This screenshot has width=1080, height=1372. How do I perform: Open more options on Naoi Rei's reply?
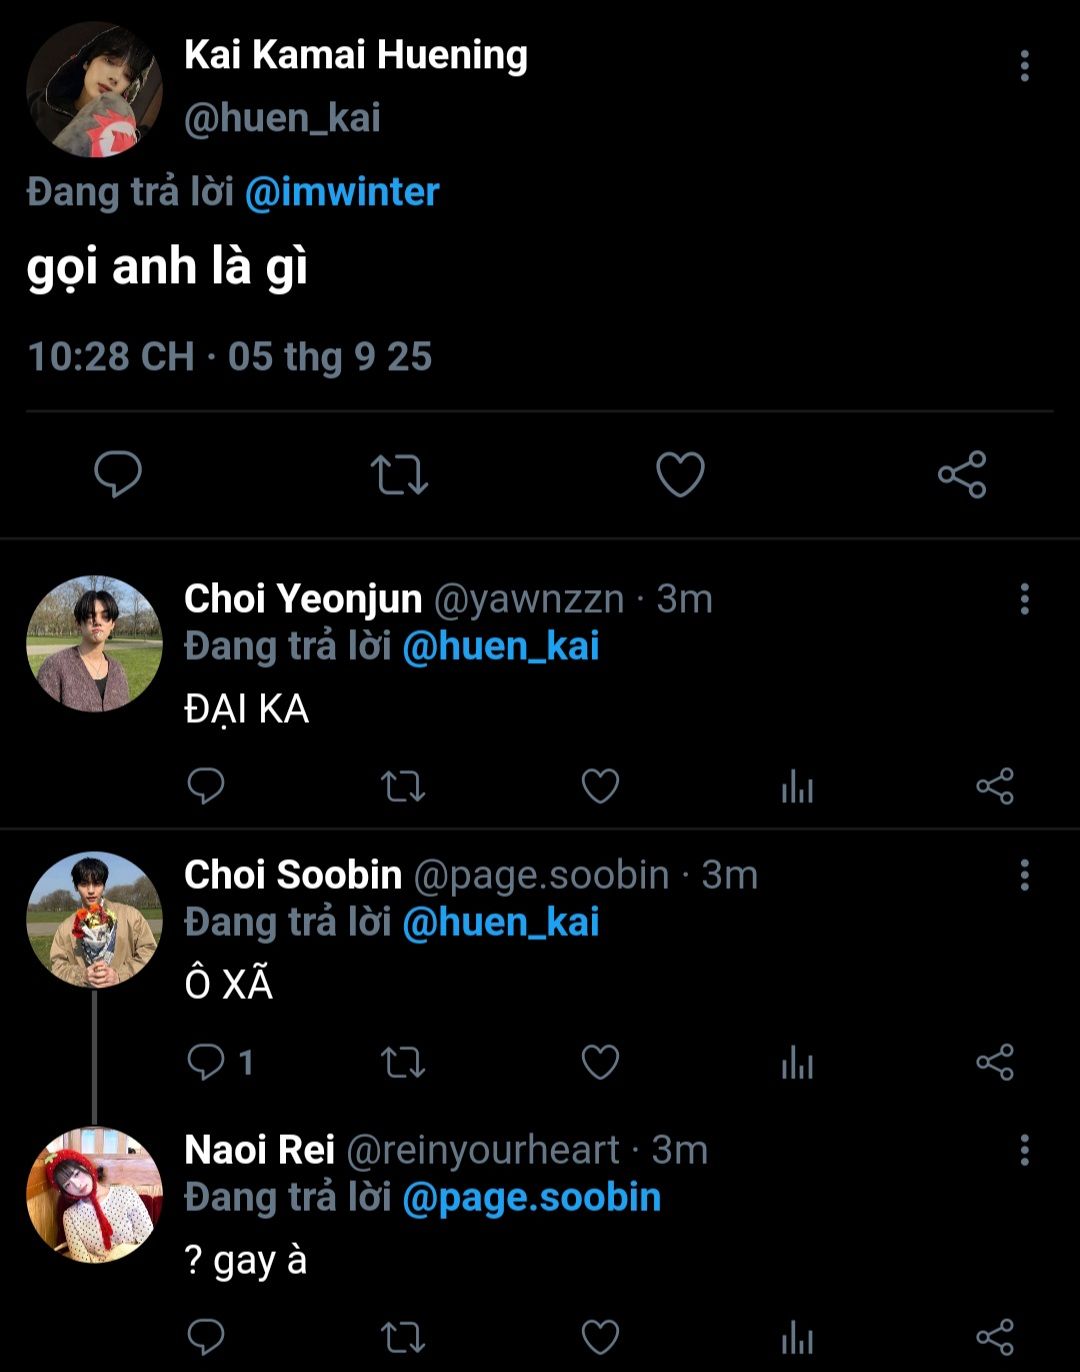(x=1024, y=1150)
